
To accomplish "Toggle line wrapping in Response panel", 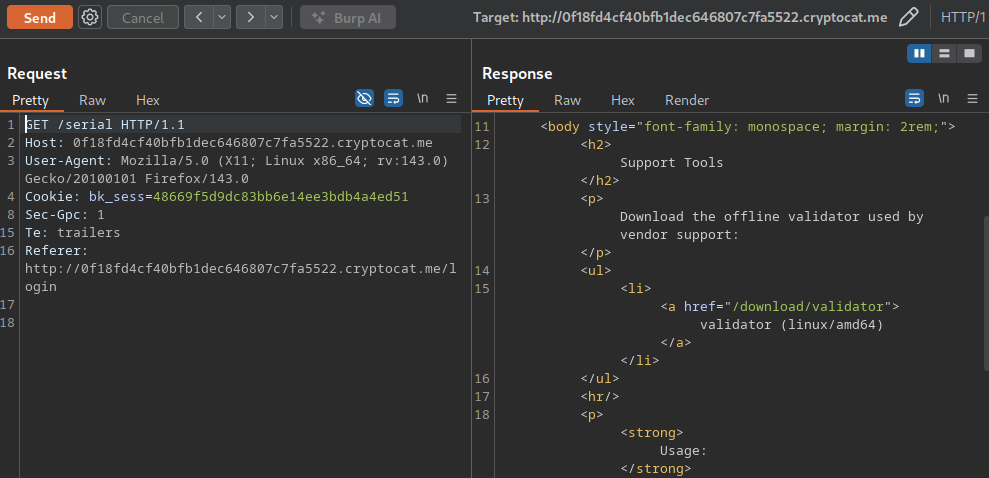I will [x=914, y=98].
